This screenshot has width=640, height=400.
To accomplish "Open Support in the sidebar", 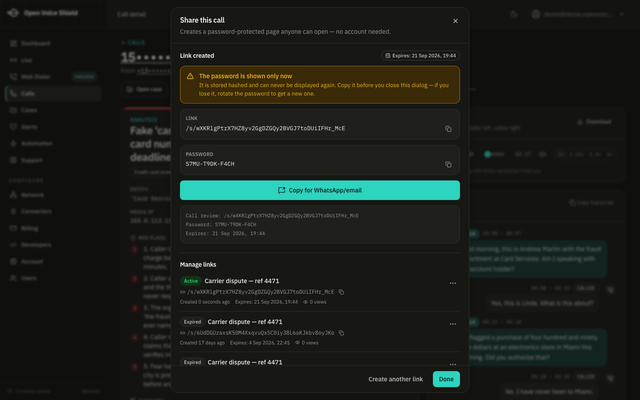I will point(53,160).
